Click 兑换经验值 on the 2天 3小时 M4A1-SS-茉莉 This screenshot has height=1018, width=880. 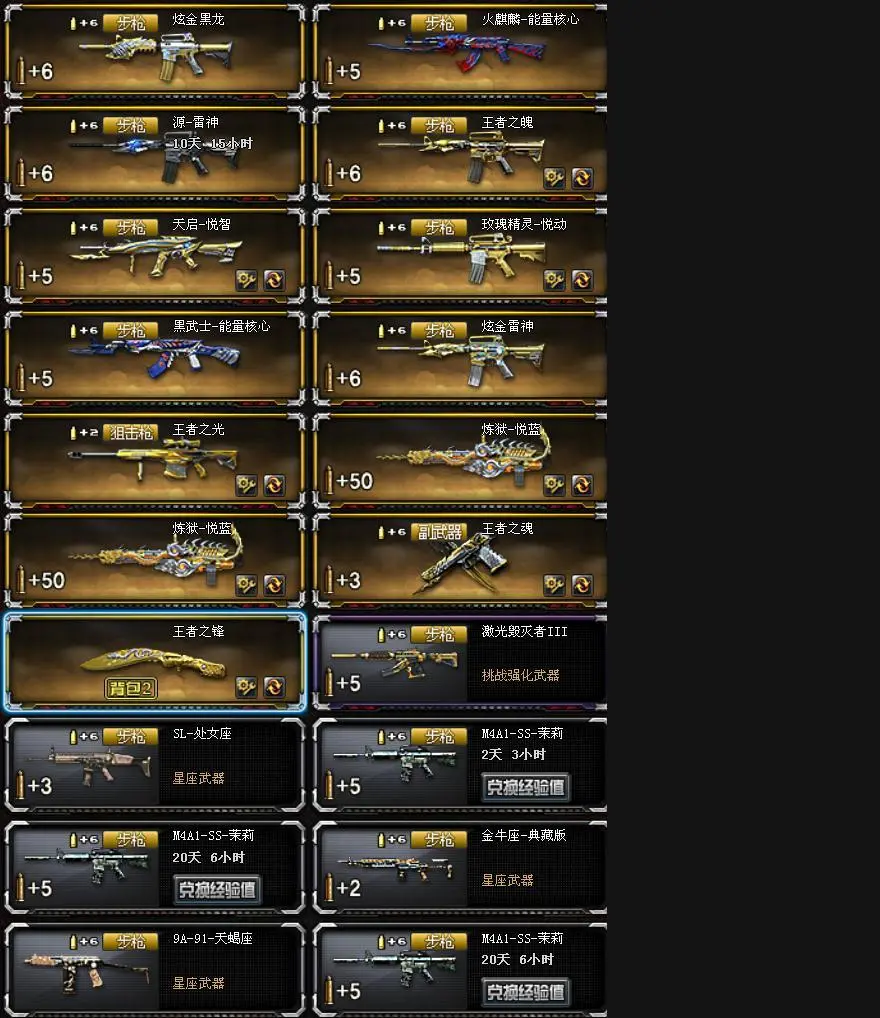coord(525,788)
